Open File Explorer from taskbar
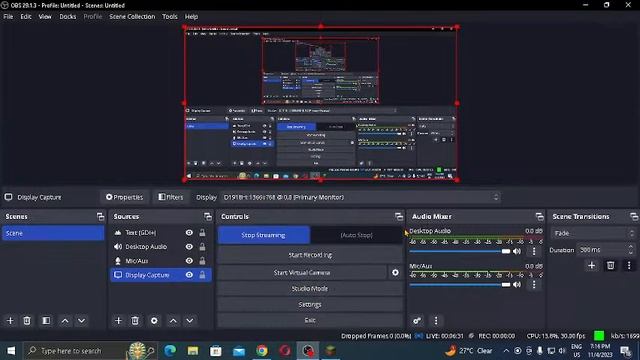Screen dimensions: 640x360 193,351
